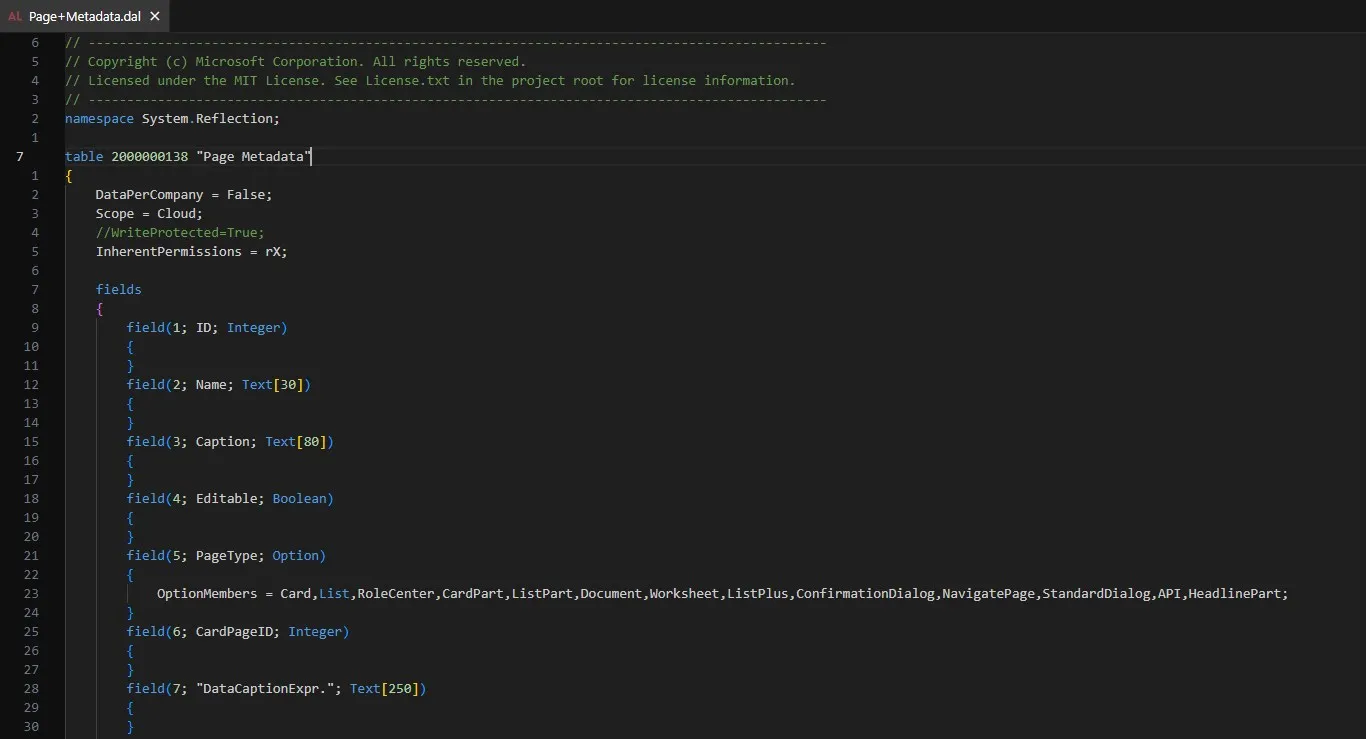Click Editable in the field(4) declaration

(226, 498)
